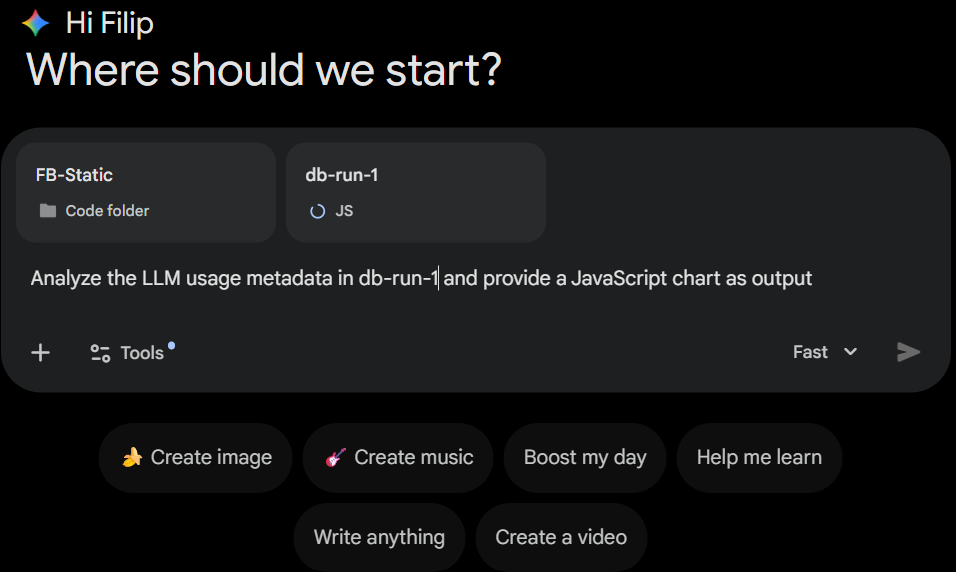Click the Tools sliders icon
Viewport: 956px width, 572px height.
100,352
